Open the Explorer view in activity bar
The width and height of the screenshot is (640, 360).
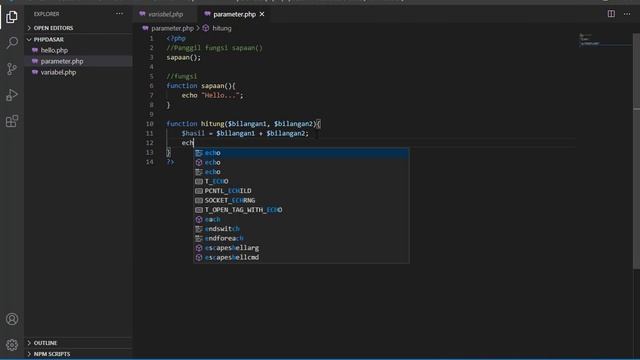click(12, 17)
